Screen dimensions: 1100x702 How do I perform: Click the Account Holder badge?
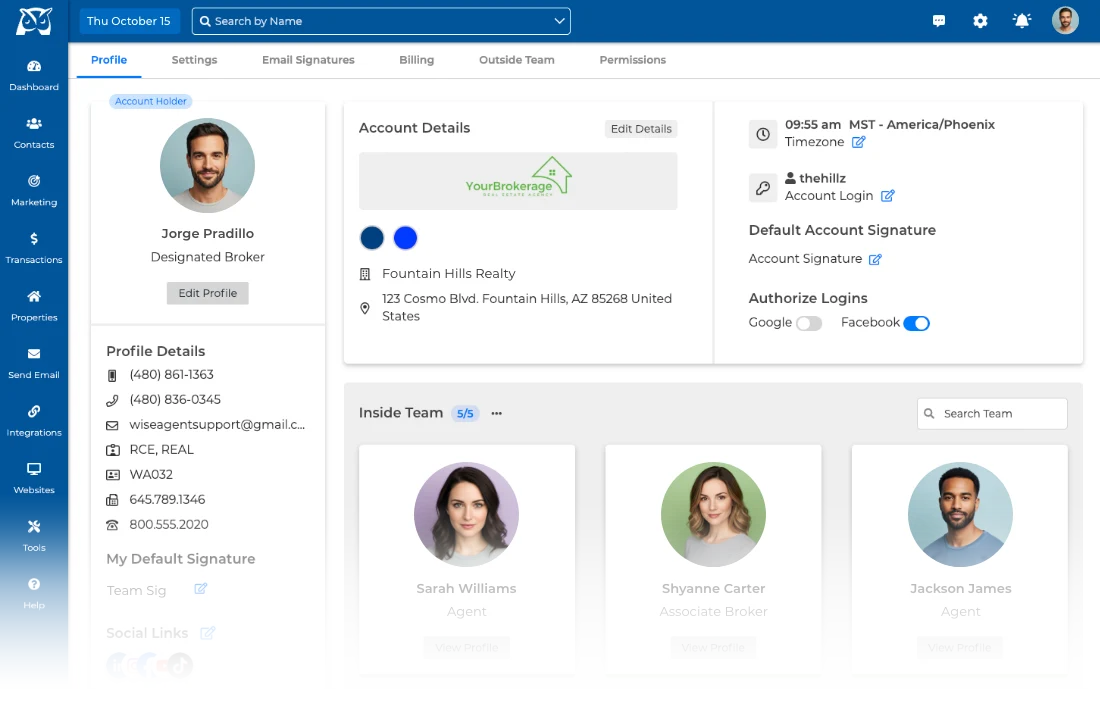pyautogui.click(x=151, y=102)
